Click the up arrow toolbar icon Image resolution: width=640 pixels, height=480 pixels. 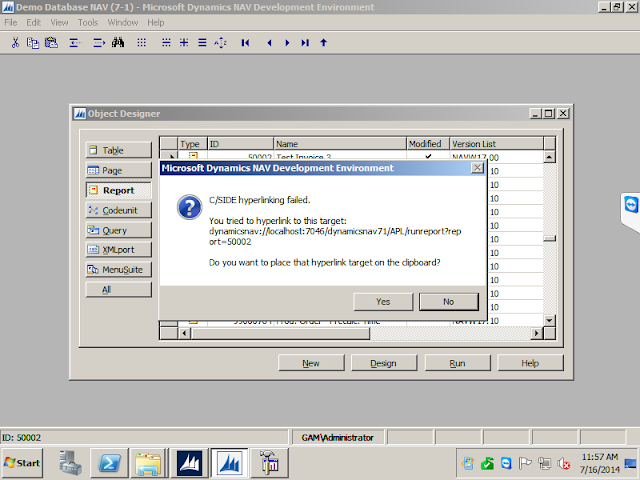[x=324, y=42]
